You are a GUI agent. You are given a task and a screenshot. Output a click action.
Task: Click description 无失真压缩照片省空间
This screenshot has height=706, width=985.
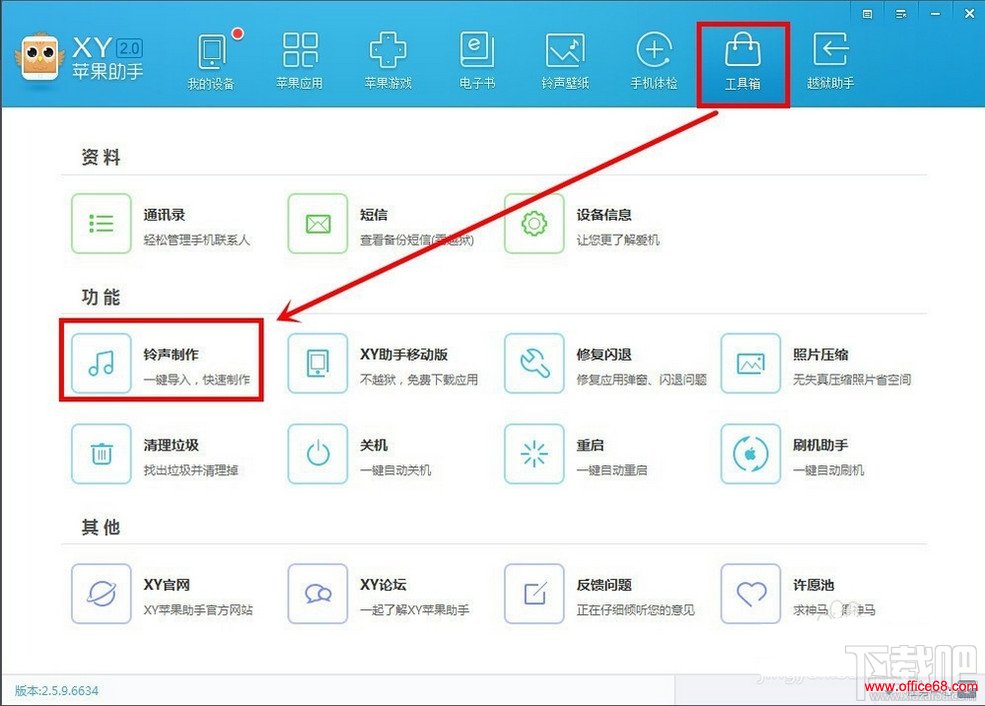tap(852, 379)
